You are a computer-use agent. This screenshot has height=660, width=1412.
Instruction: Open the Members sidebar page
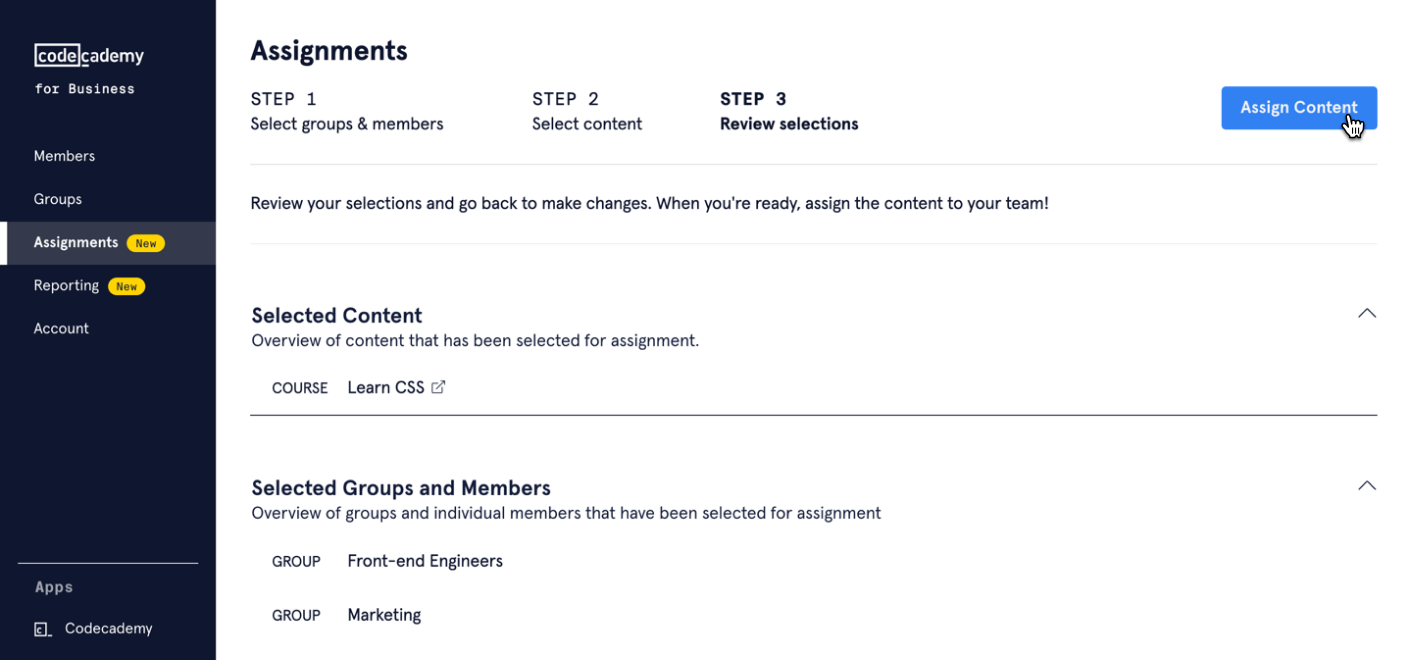point(64,156)
